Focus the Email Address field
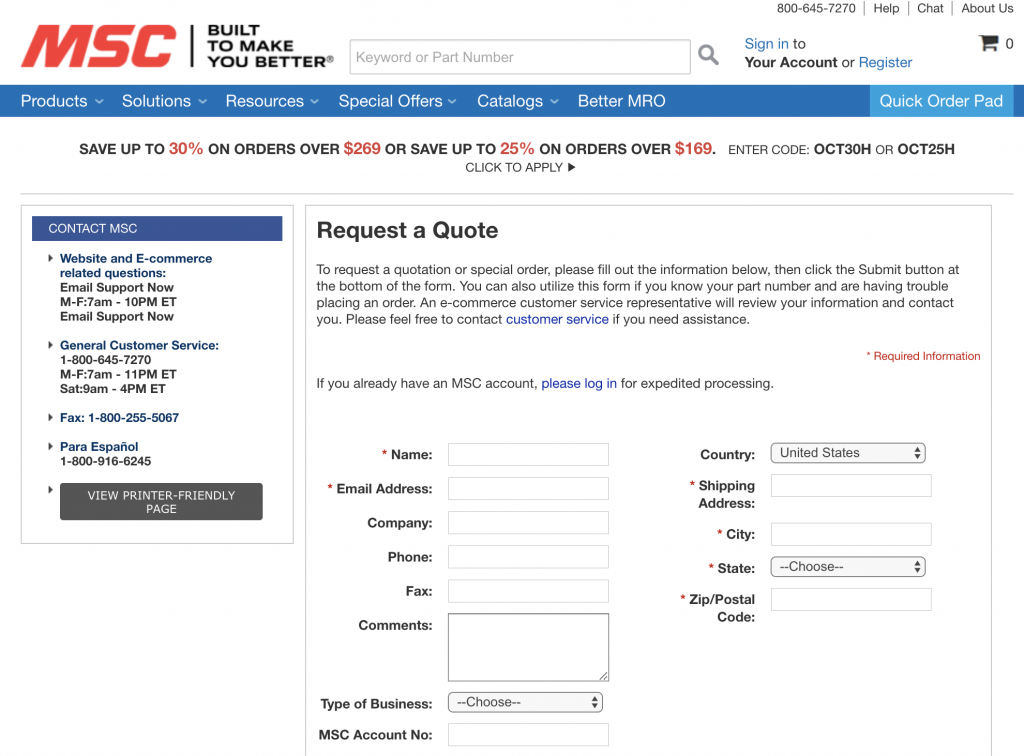The width and height of the screenshot is (1024, 756). tap(528, 488)
